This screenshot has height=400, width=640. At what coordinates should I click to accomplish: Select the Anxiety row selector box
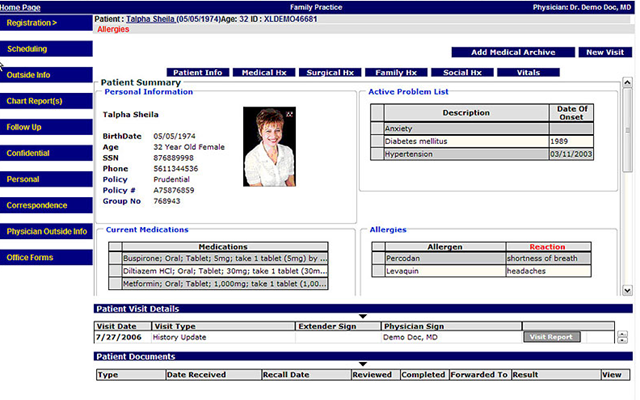click(x=377, y=129)
